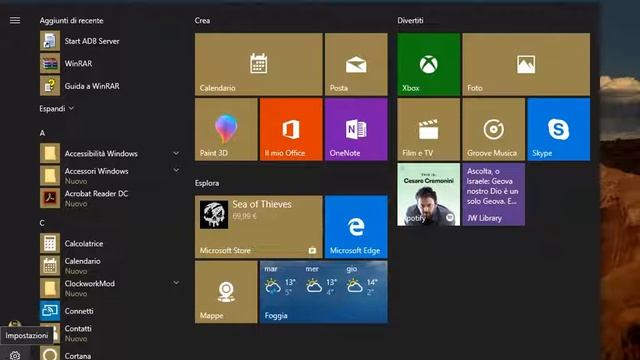Open Contatti from the app list
Screen dimensions: 640x360
pyautogui.click(x=110, y=333)
